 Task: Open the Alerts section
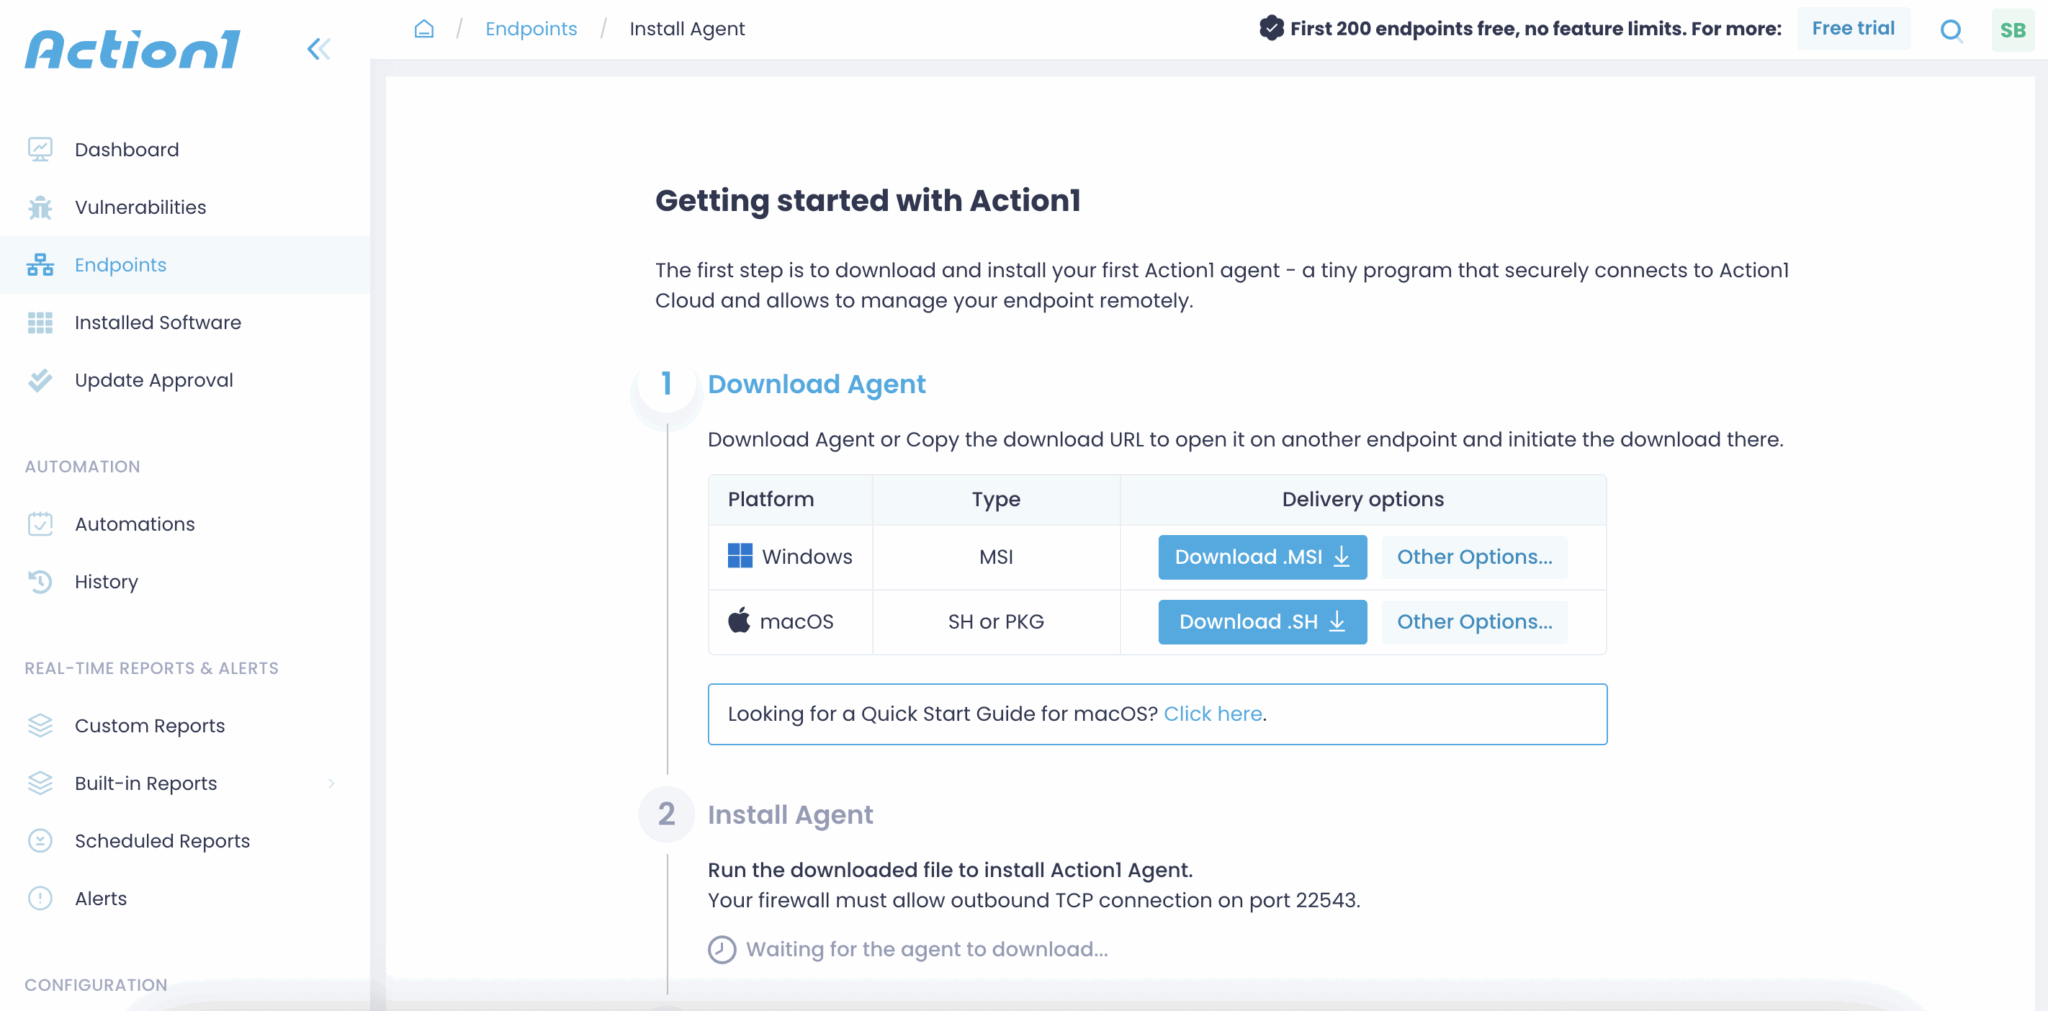pyautogui.click(x=100, y=898)
